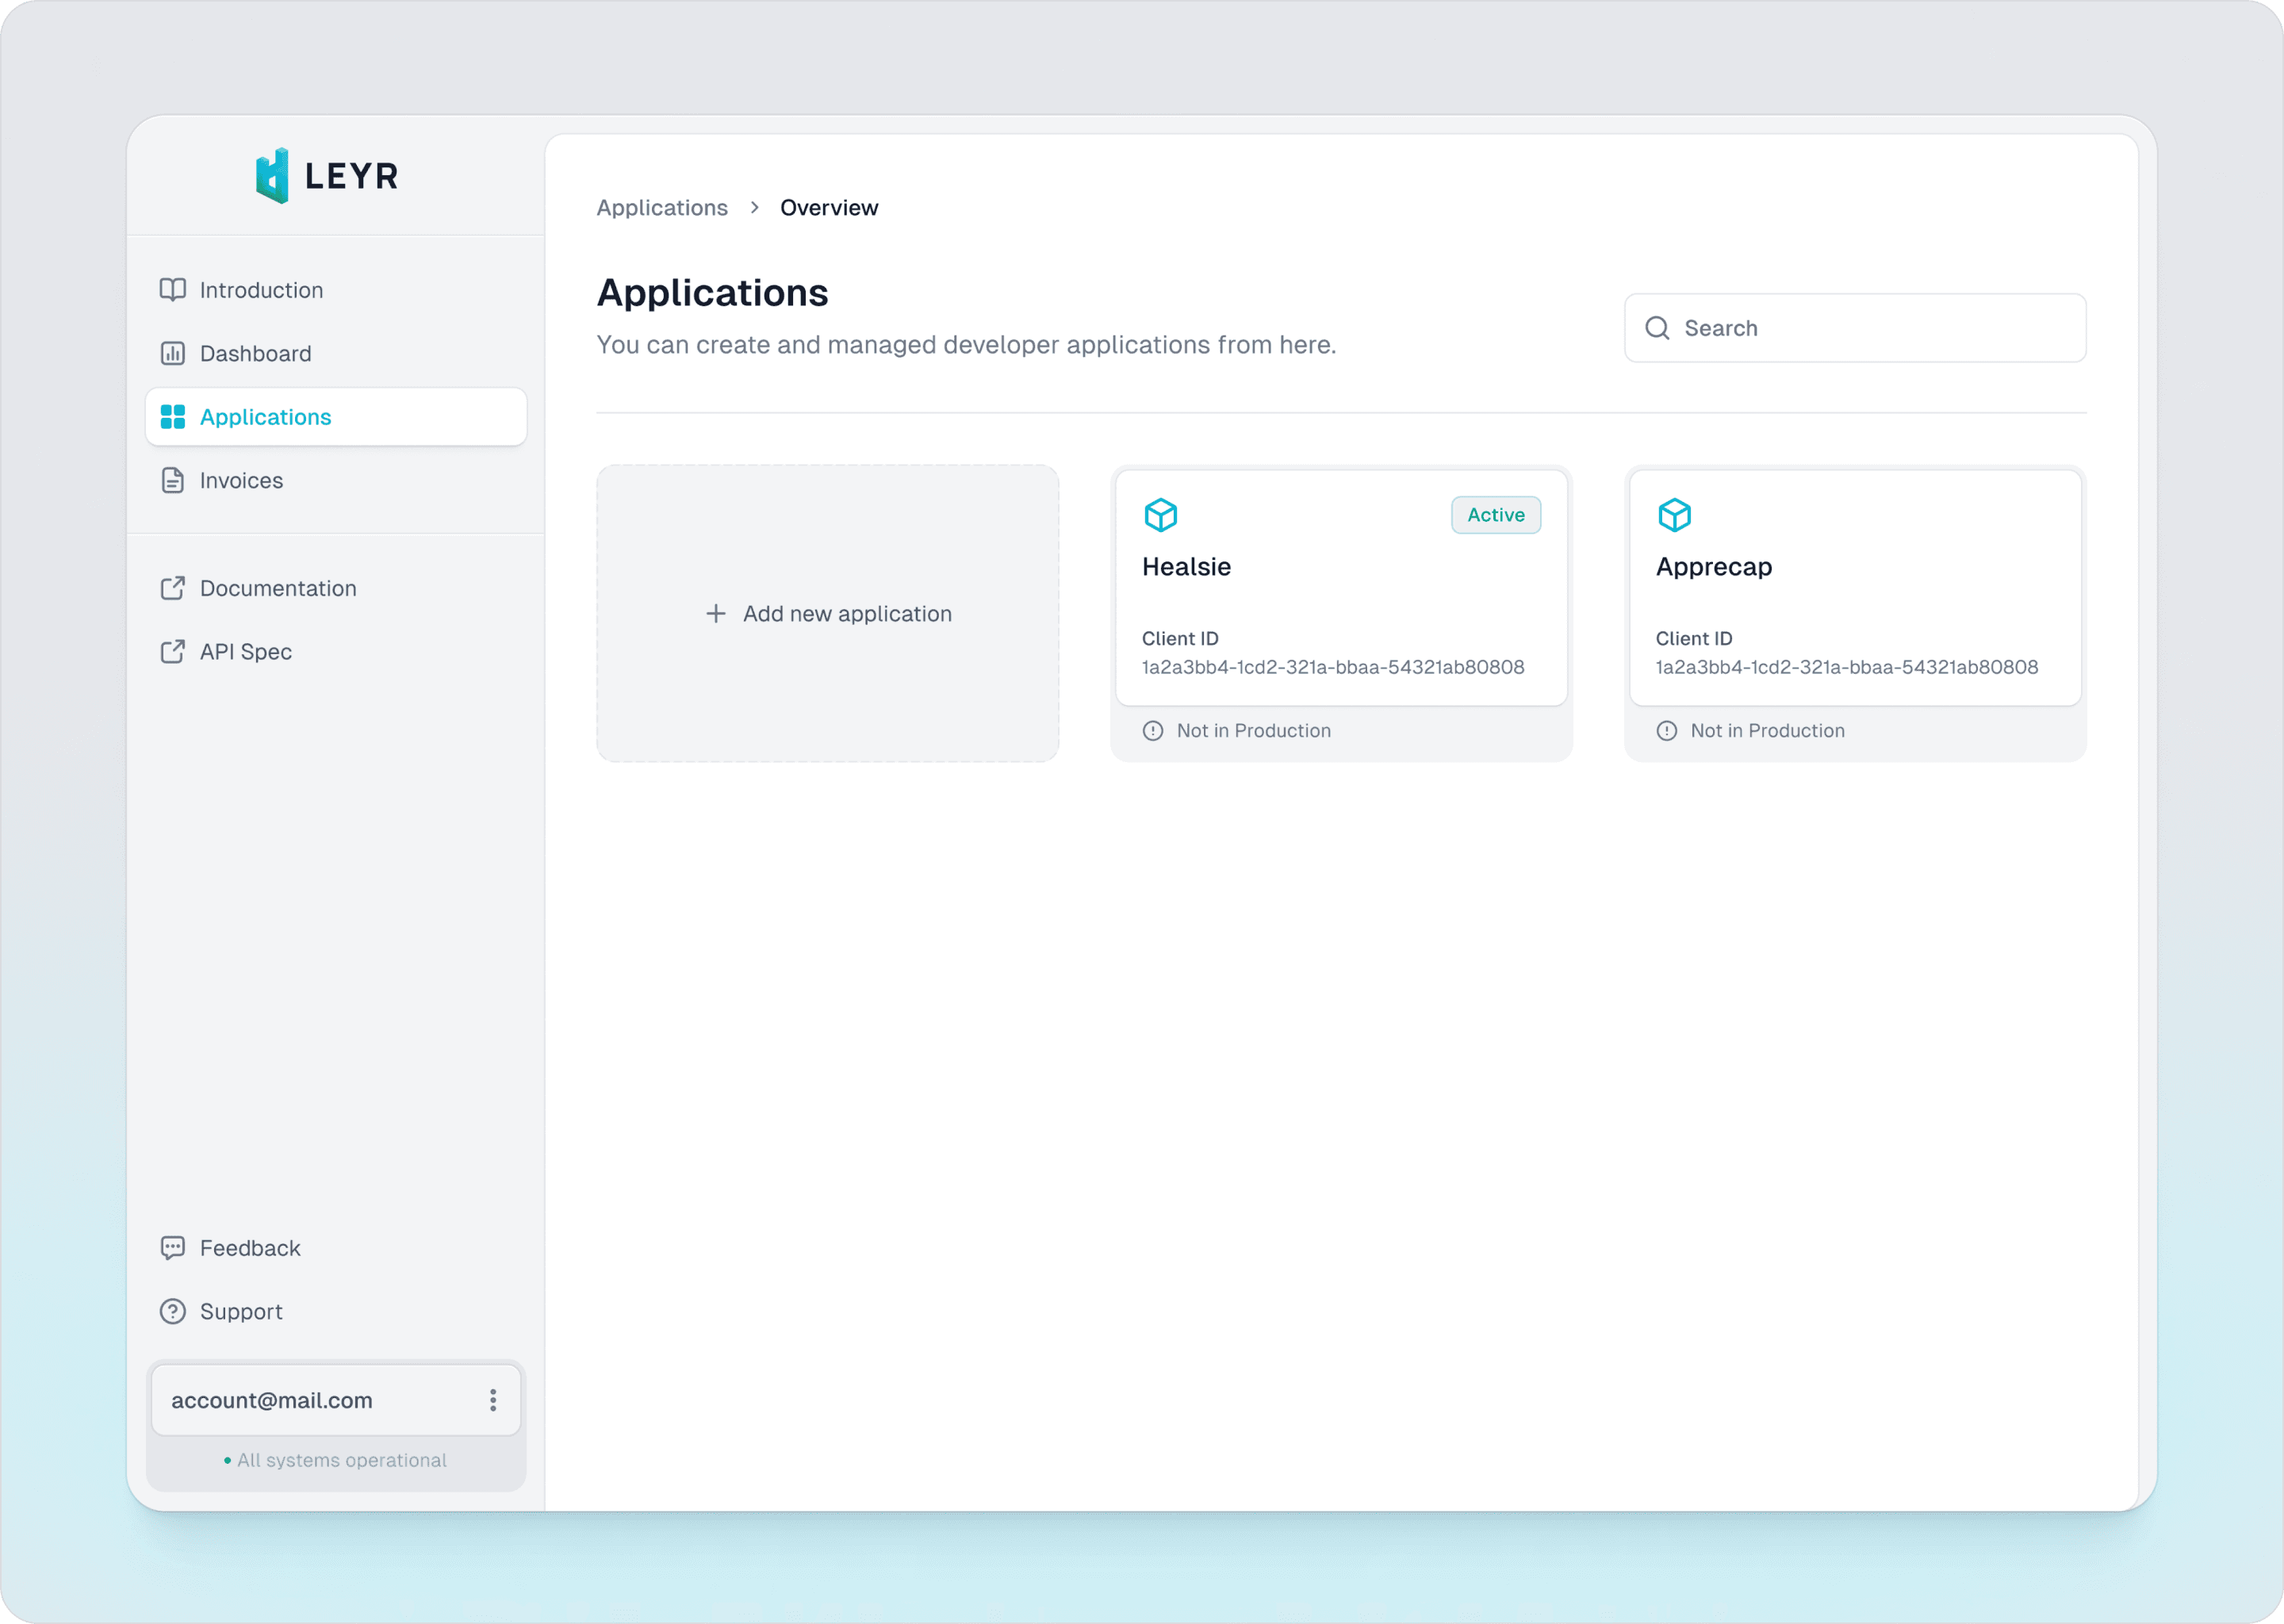
Task: Click the LEYR logo
Action: point(327,176)
